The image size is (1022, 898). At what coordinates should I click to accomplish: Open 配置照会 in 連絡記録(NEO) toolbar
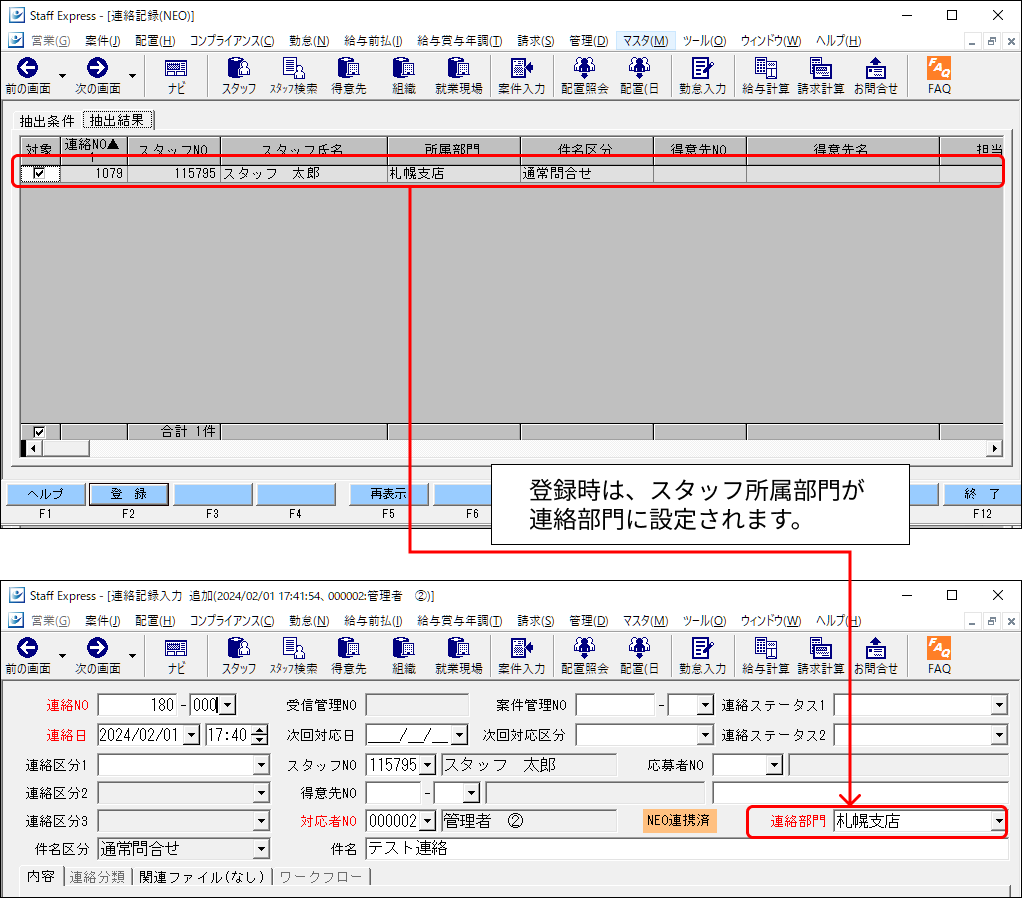pyautogui.click(x=585, y=76)
